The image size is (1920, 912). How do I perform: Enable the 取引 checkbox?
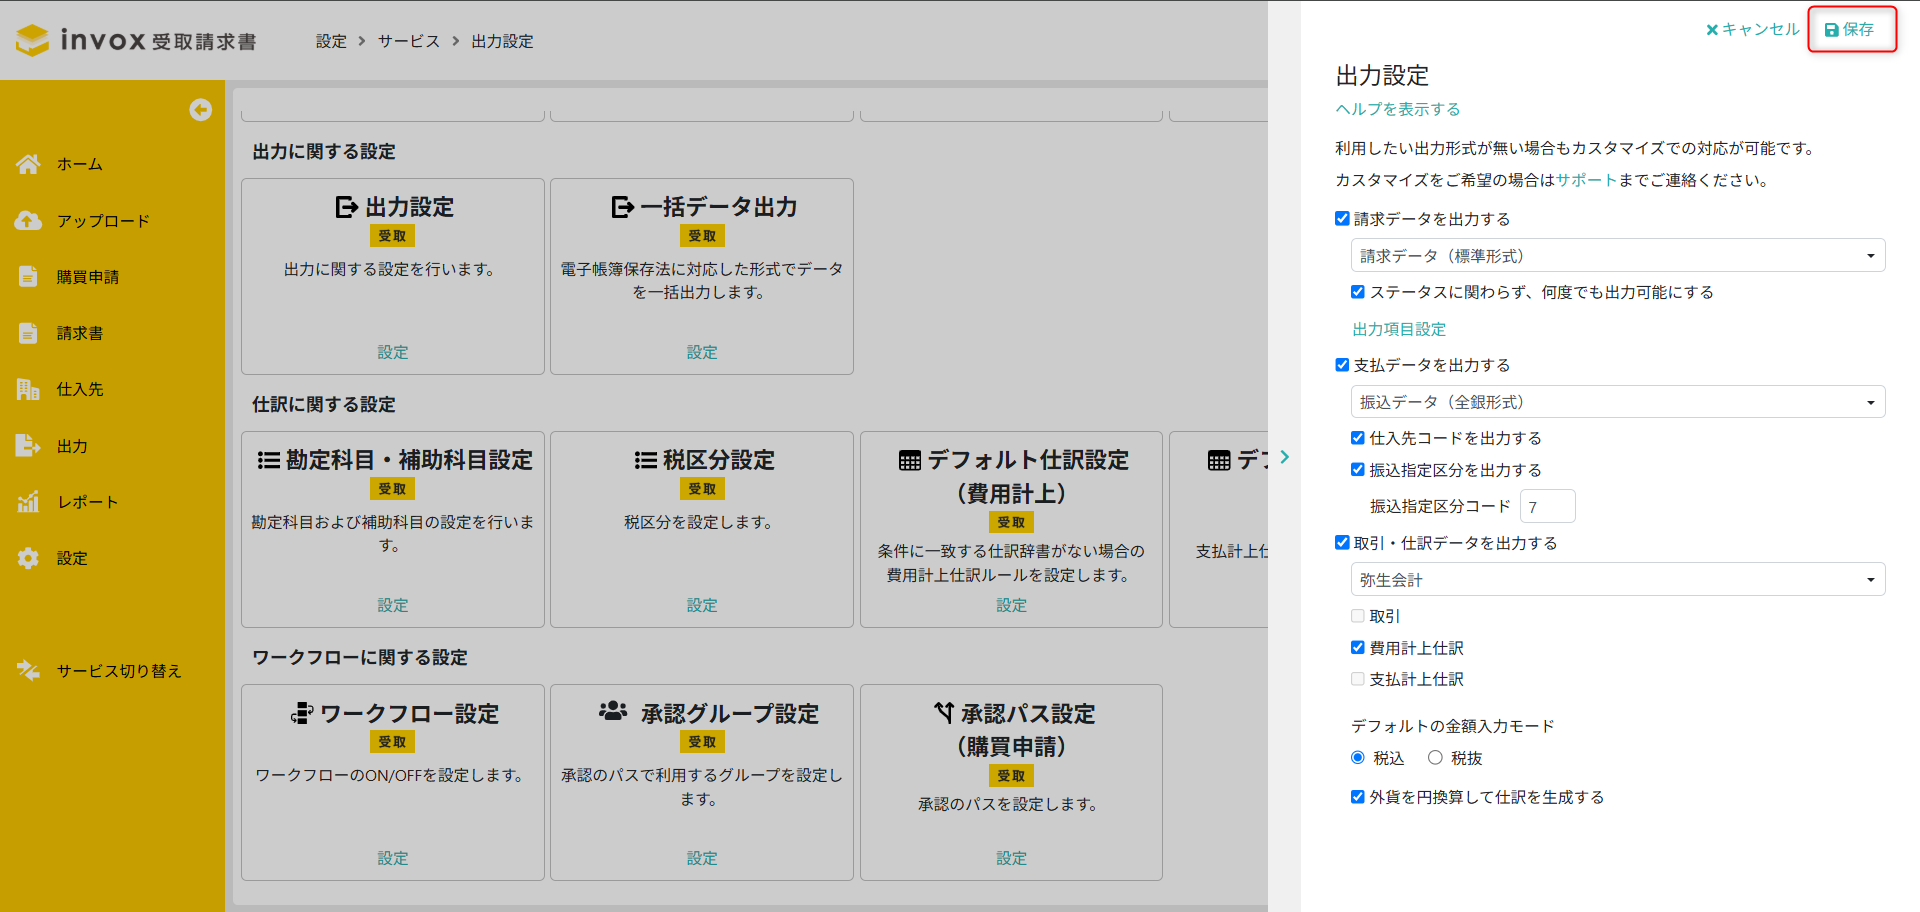click(x=1358, y=616)
